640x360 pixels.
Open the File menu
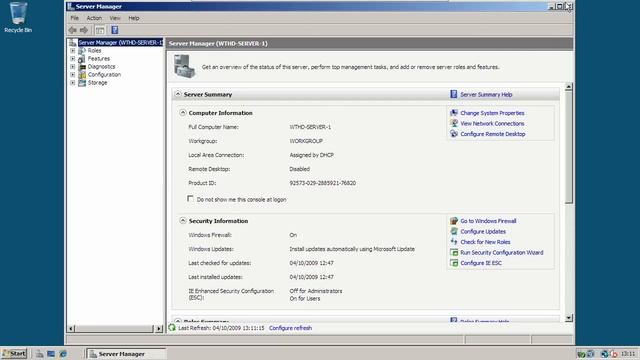74,18
